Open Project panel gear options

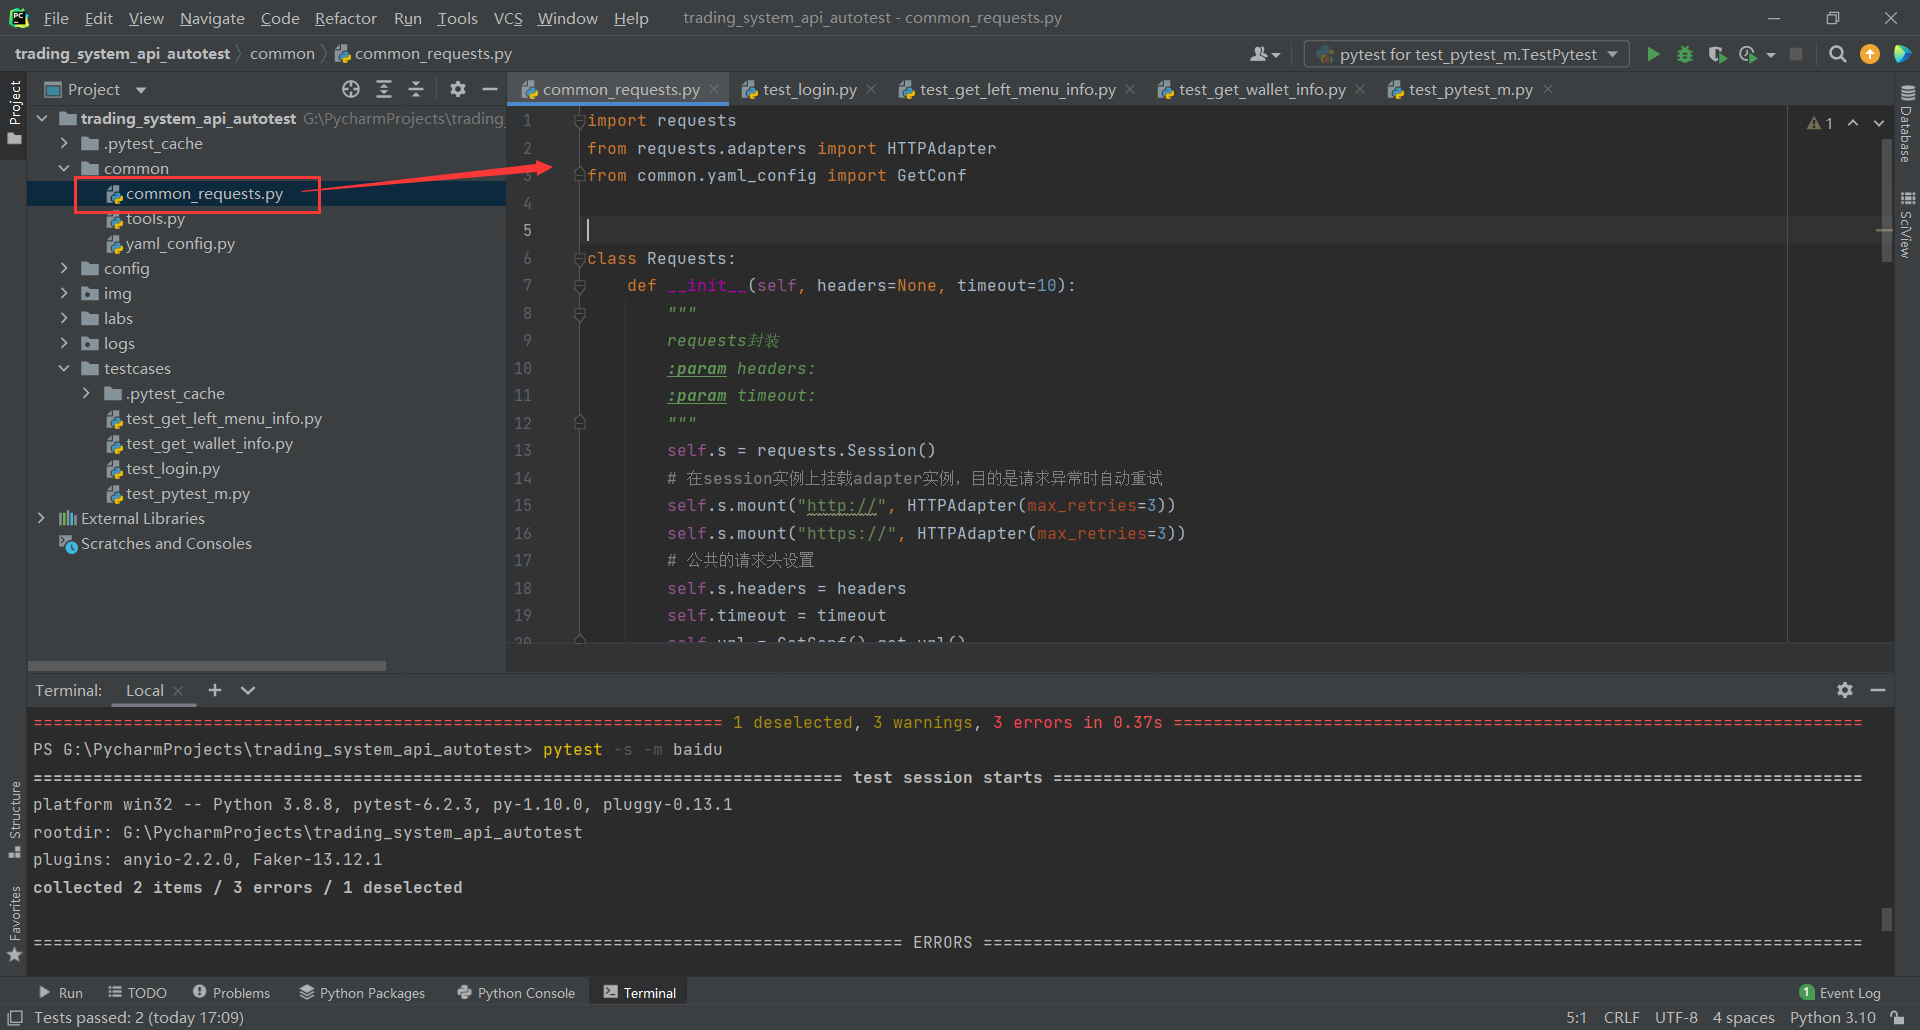click(x=457, y=89)
